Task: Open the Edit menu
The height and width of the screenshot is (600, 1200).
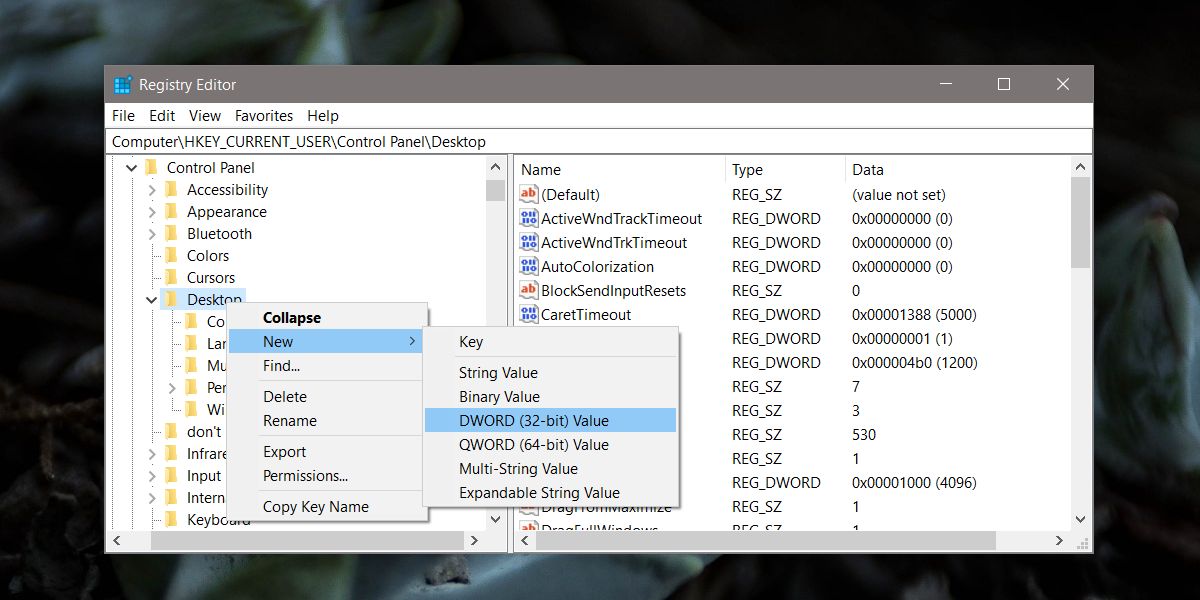Action: point(162,116)
